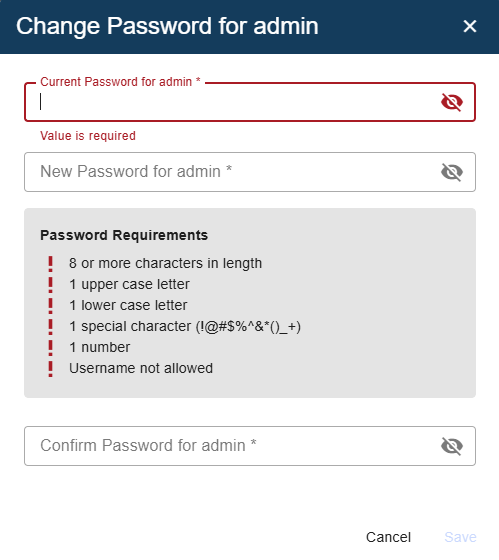The image size is (499, 560).
Task: Click the special character requirement text
Action: point(185,327)
